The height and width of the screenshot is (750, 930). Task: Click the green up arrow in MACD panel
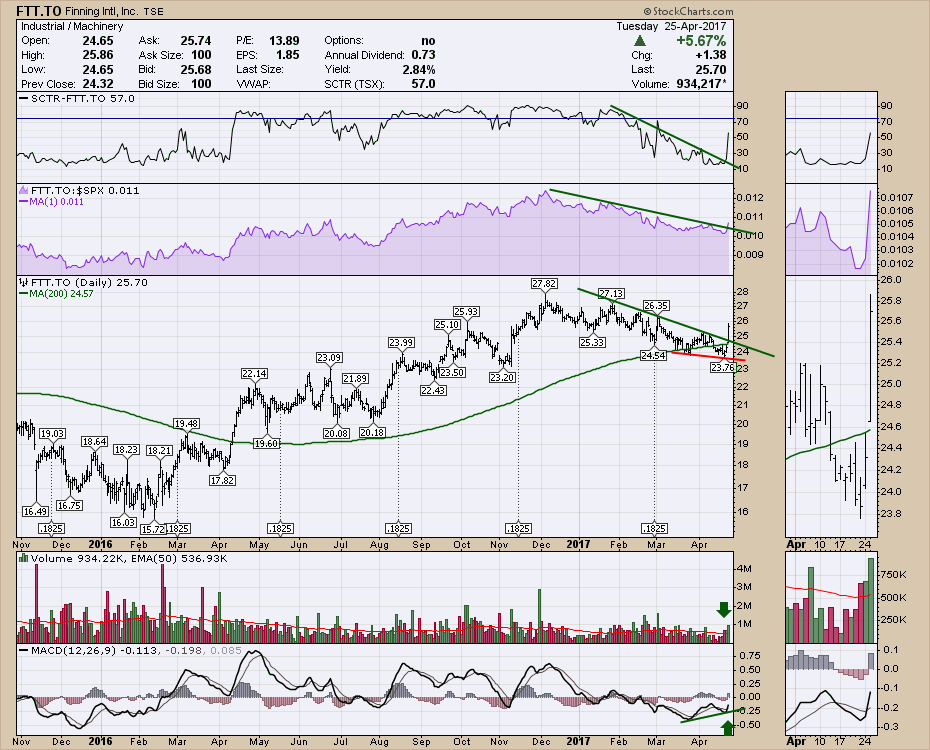(x=728, y=729)
